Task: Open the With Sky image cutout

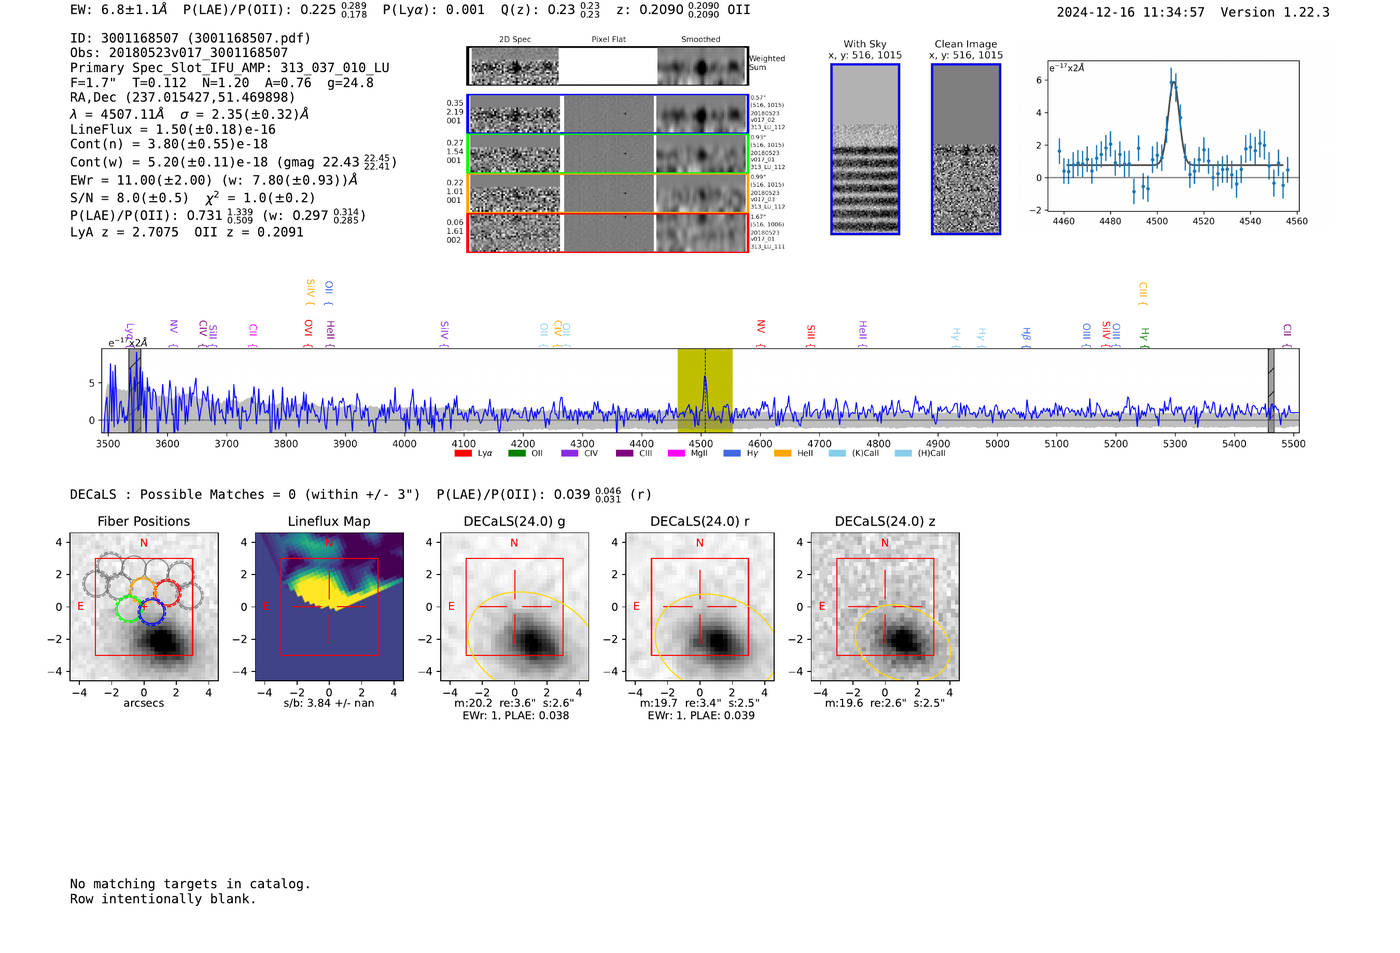Action: [865, 149]
